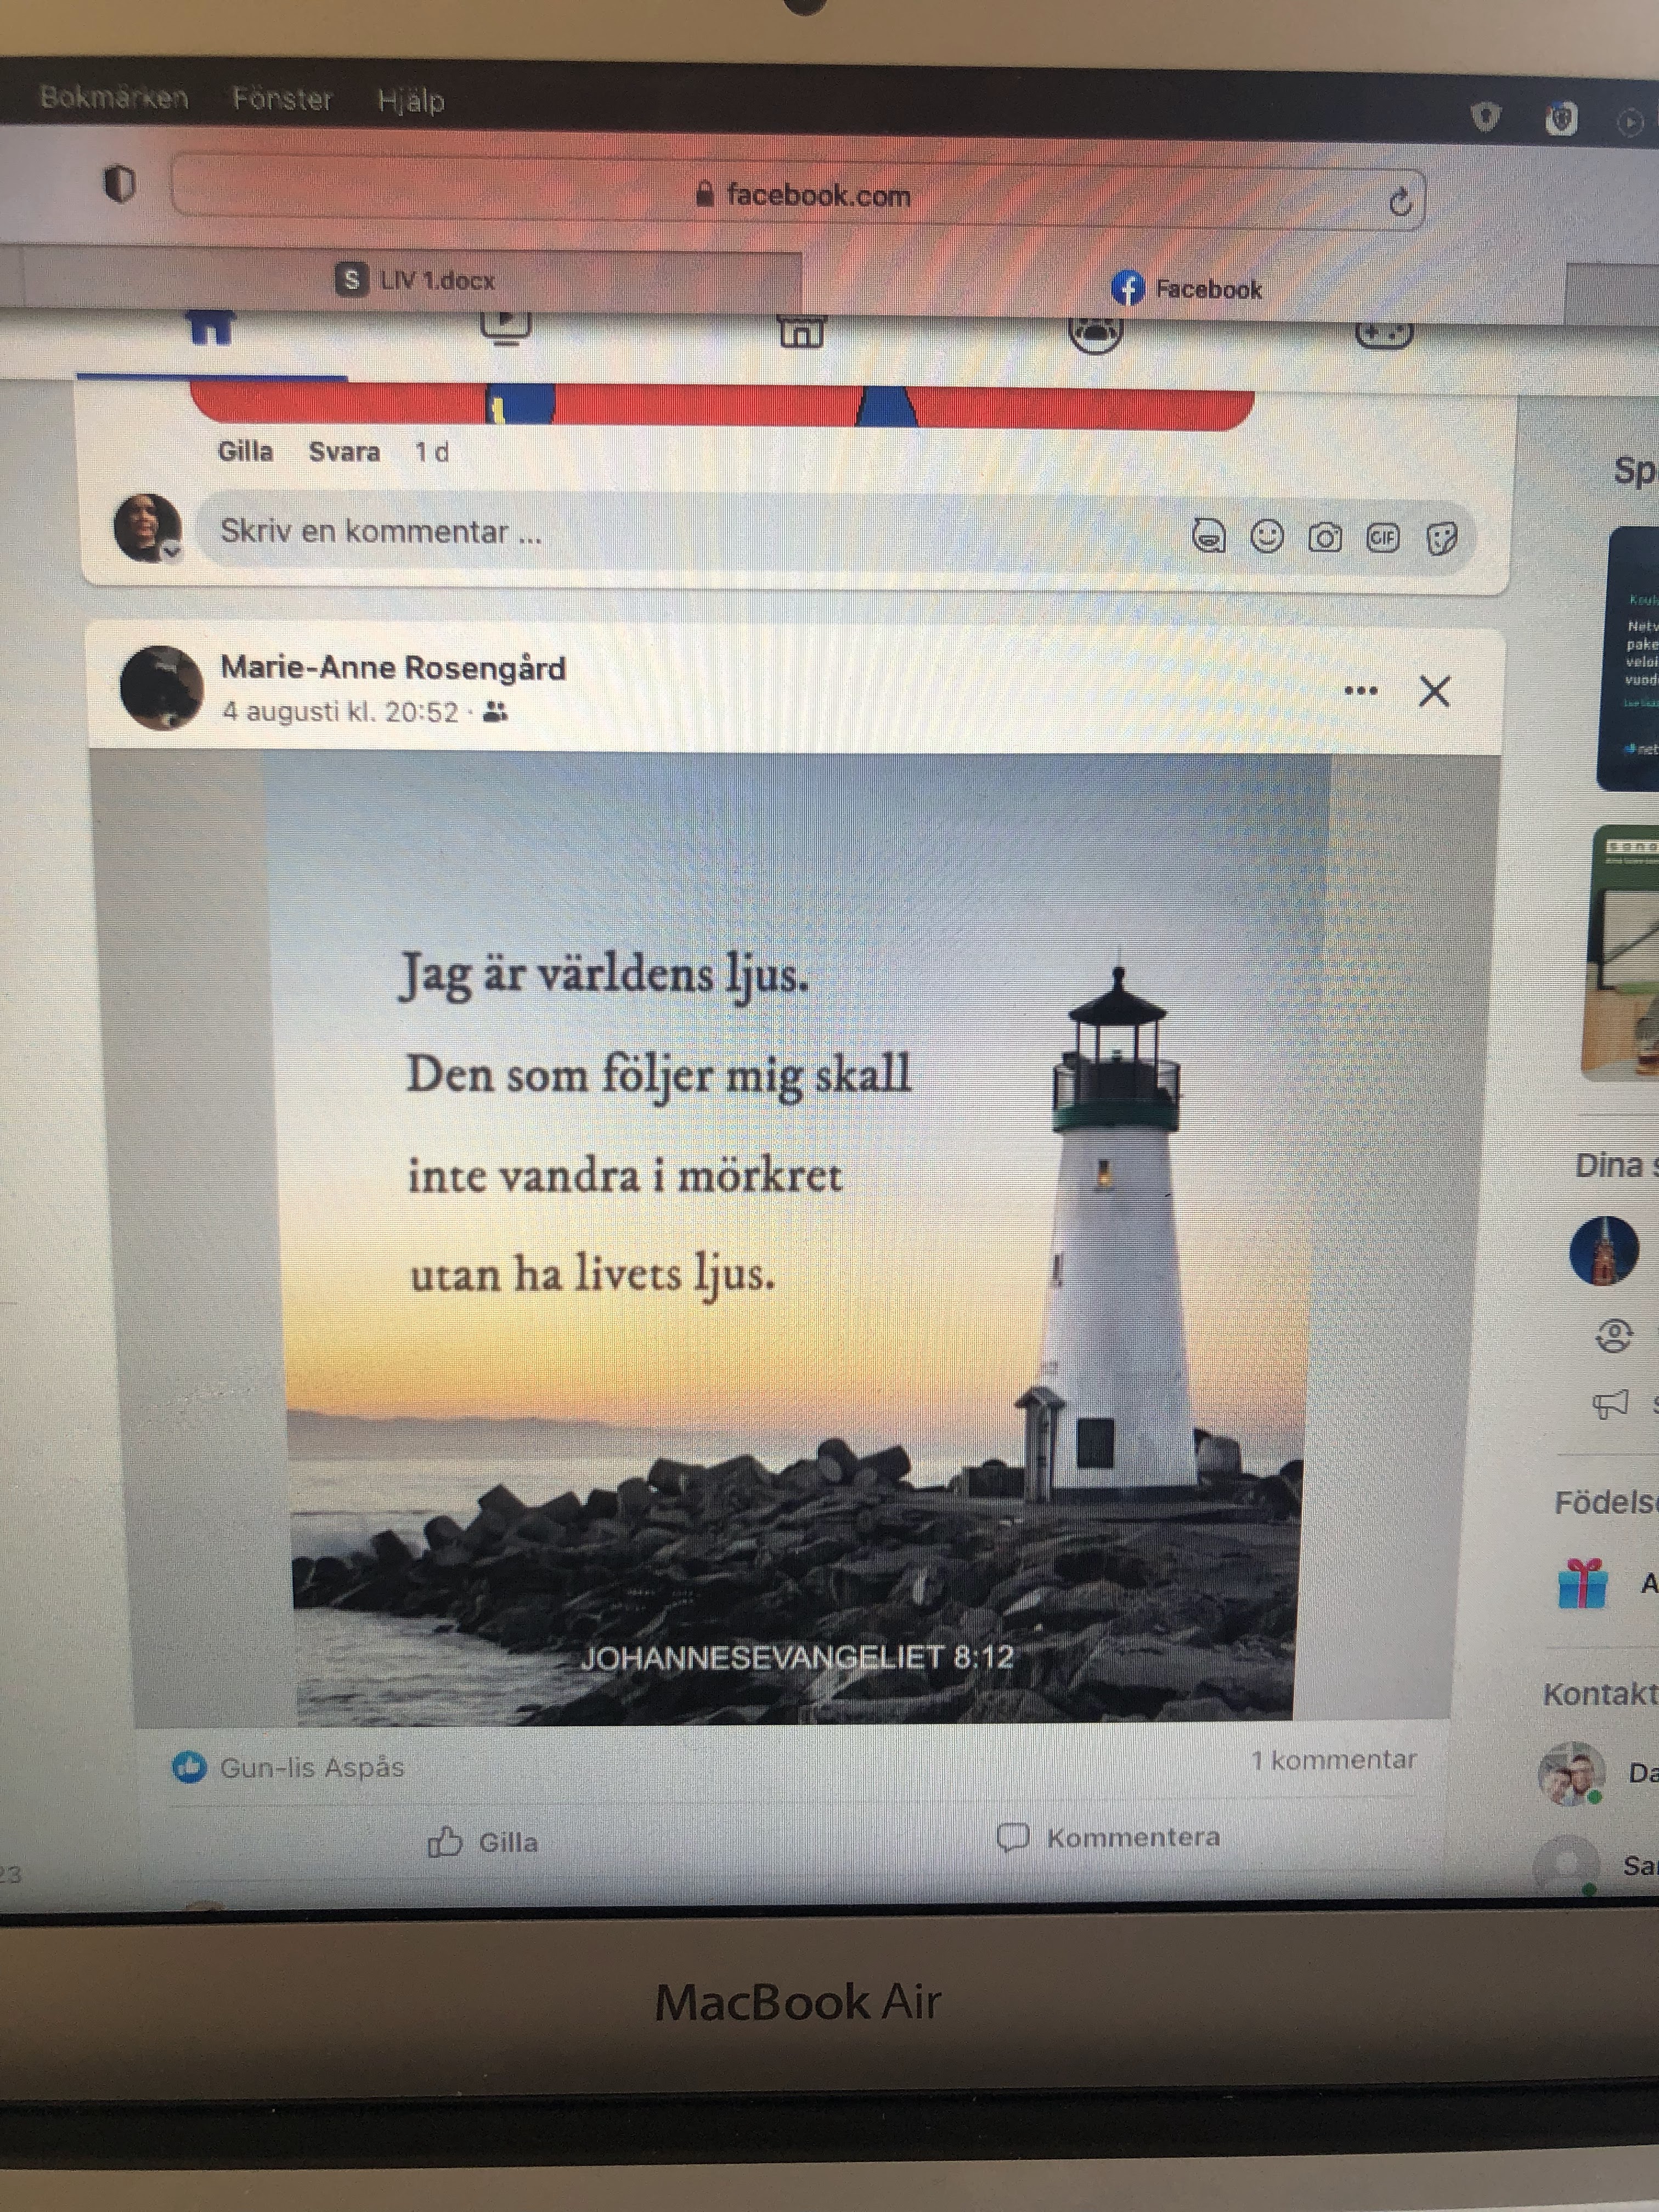The height and width of the screenshot is (2212, 1659).
Task: Switch profile via avatar arrow badge
Action: (172, 550)
